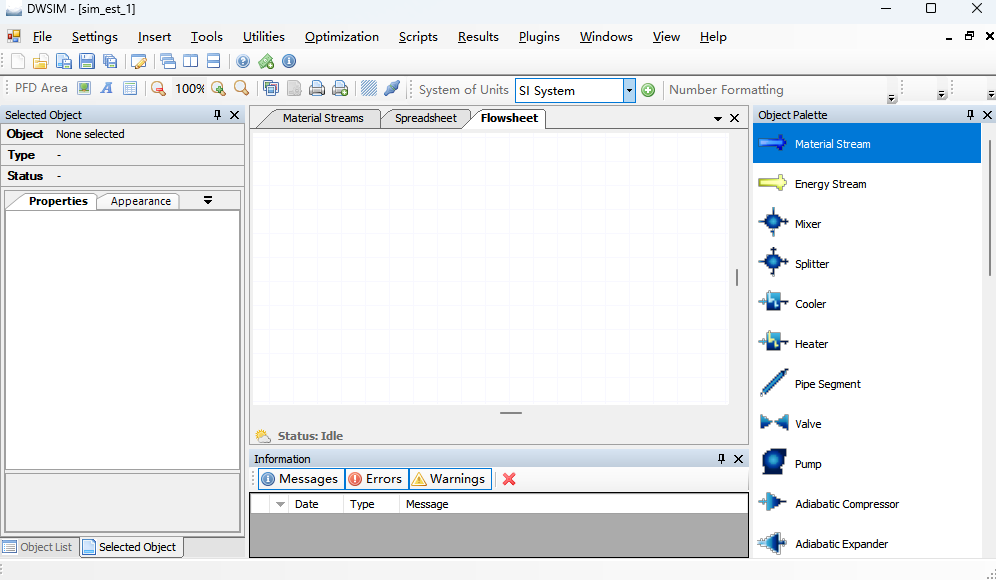This screenshot has width=996, height=580.
Task: Click the green add unit system button
Action: (x=648, y=90)
